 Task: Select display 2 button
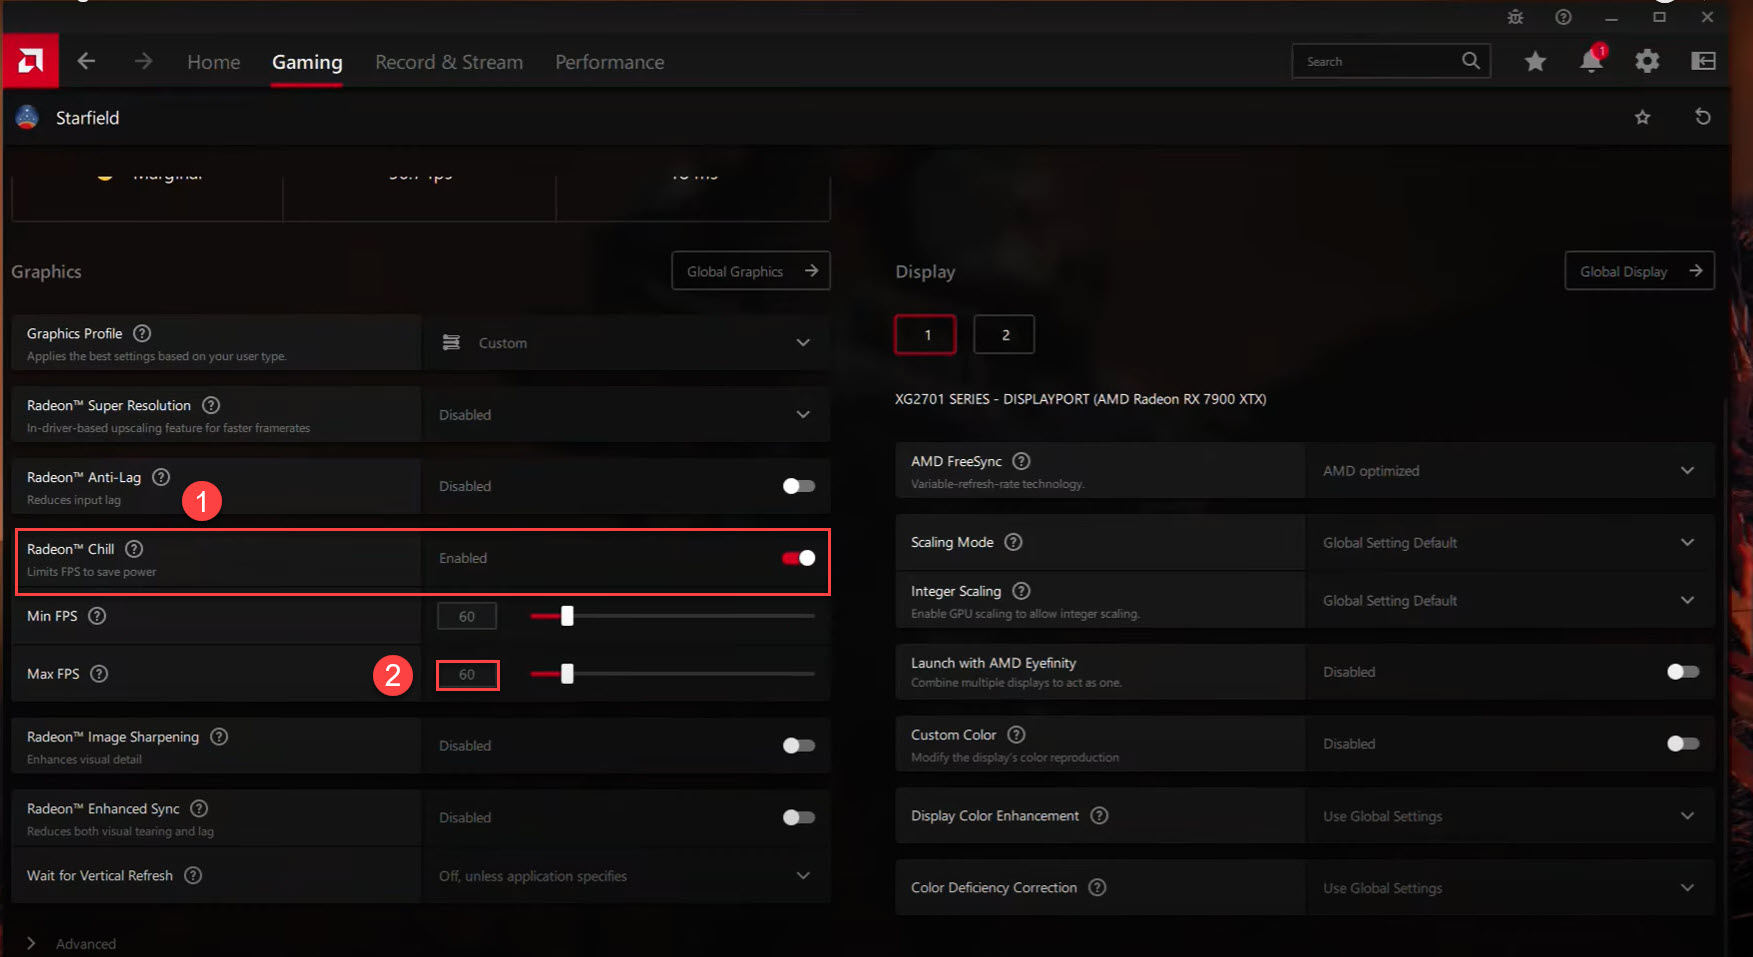pos(1004,335)
